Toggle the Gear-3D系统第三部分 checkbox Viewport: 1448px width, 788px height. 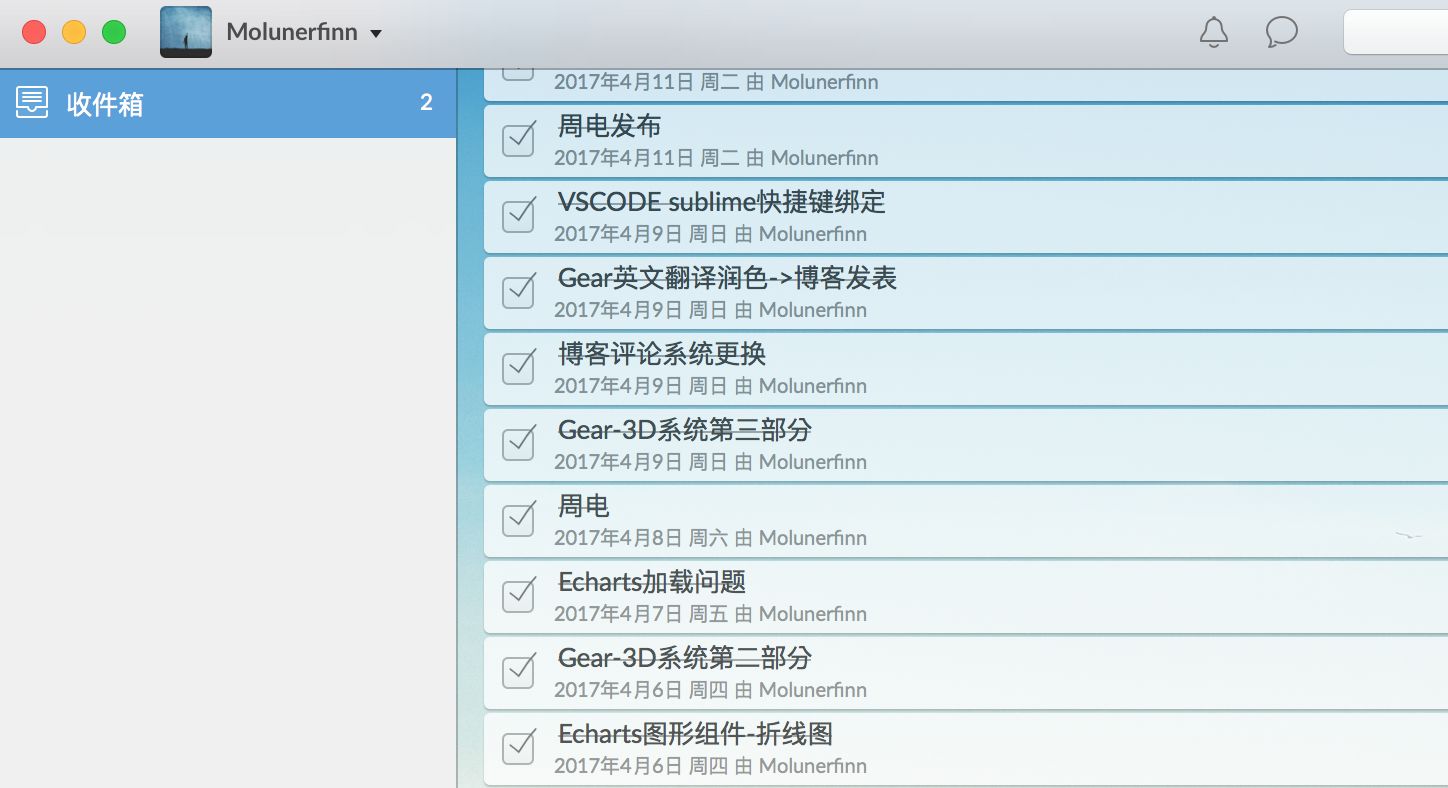[x=518, y=442]
